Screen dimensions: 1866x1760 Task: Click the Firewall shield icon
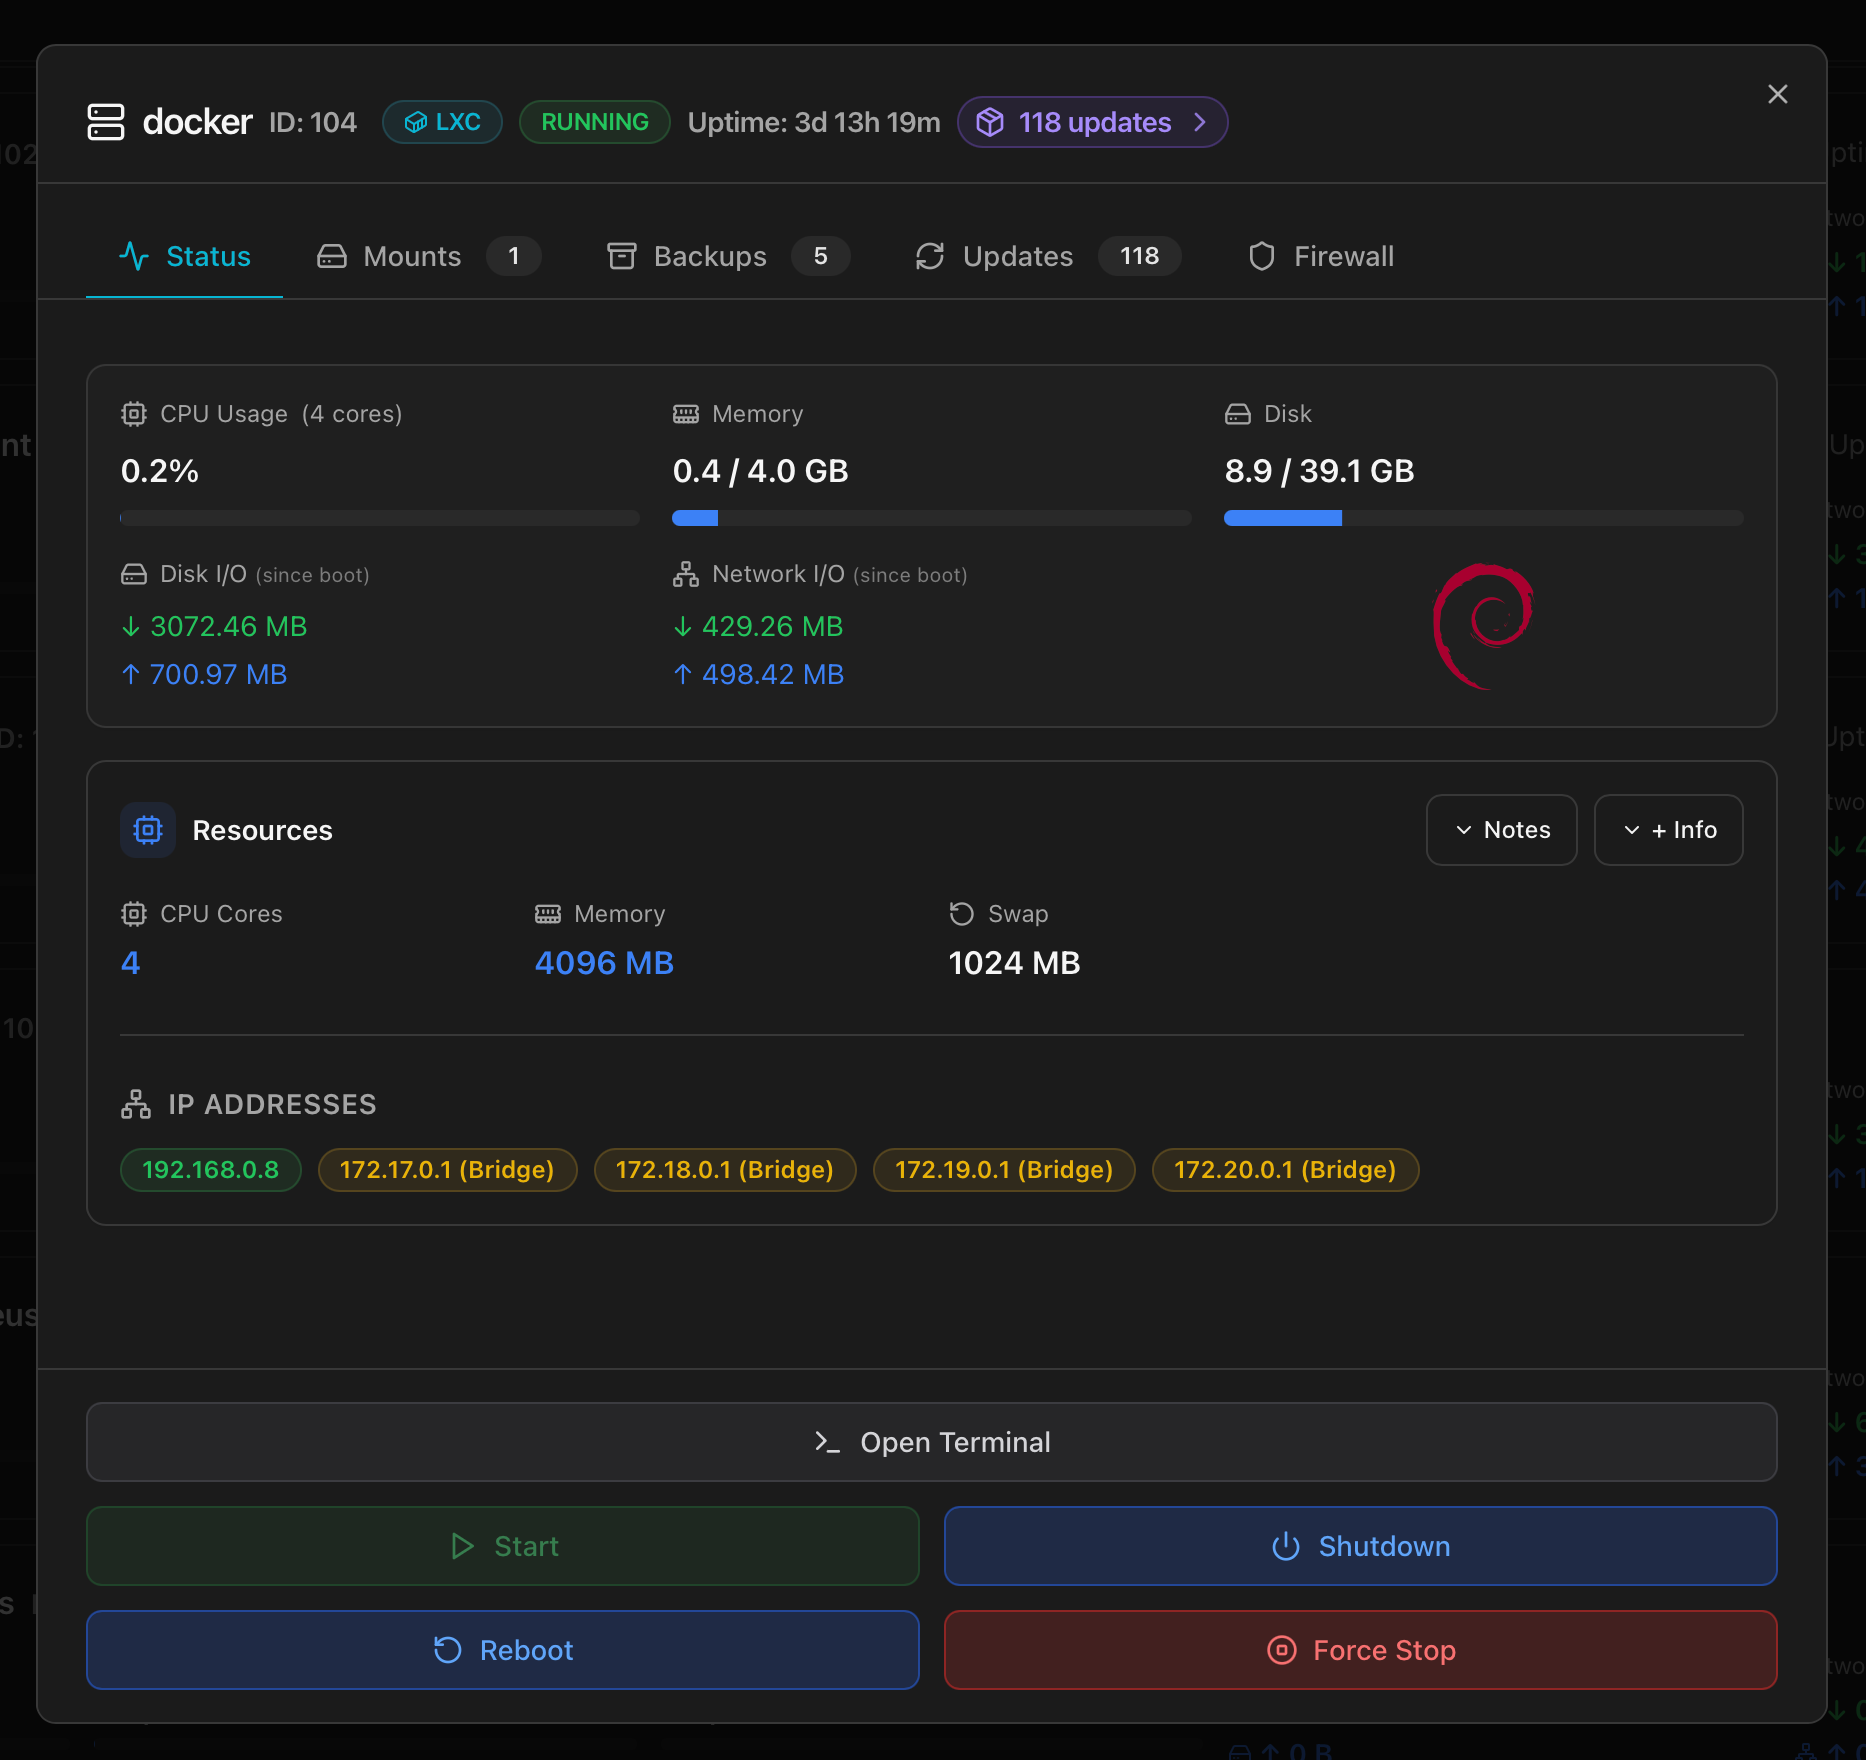click(1262, 256)
